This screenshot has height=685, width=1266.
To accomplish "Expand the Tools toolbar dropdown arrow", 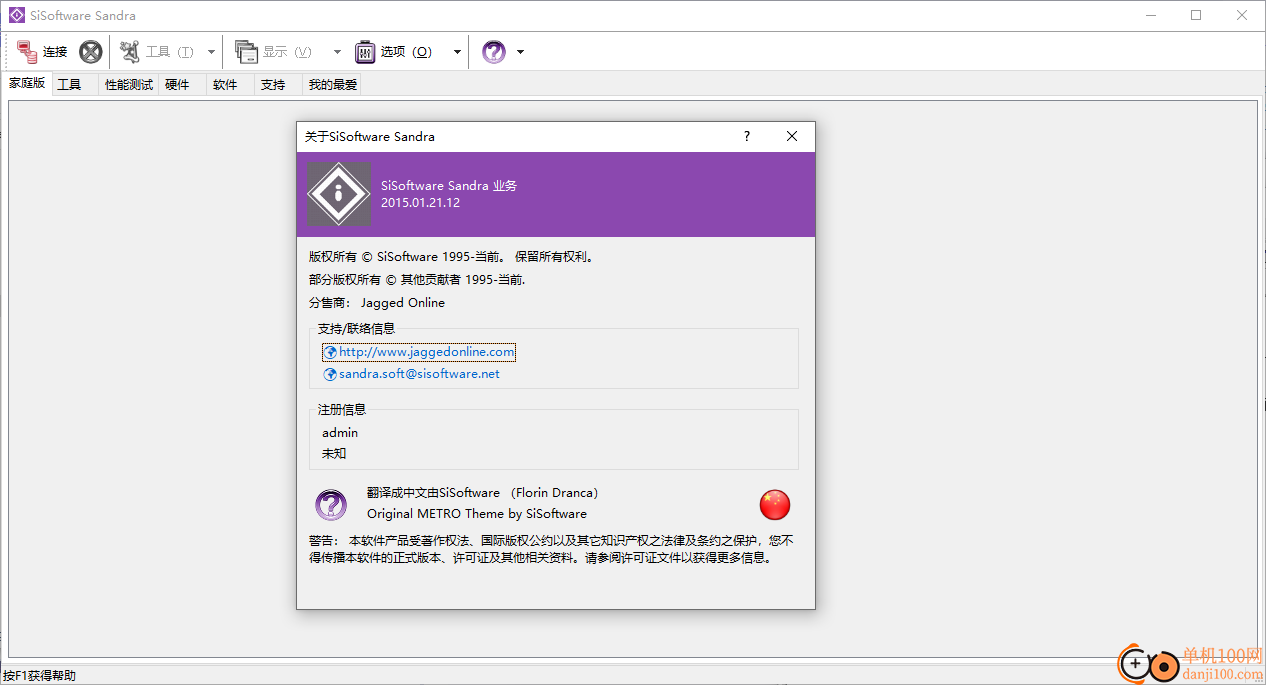I will pyautogui.click(x=211, y=52).
